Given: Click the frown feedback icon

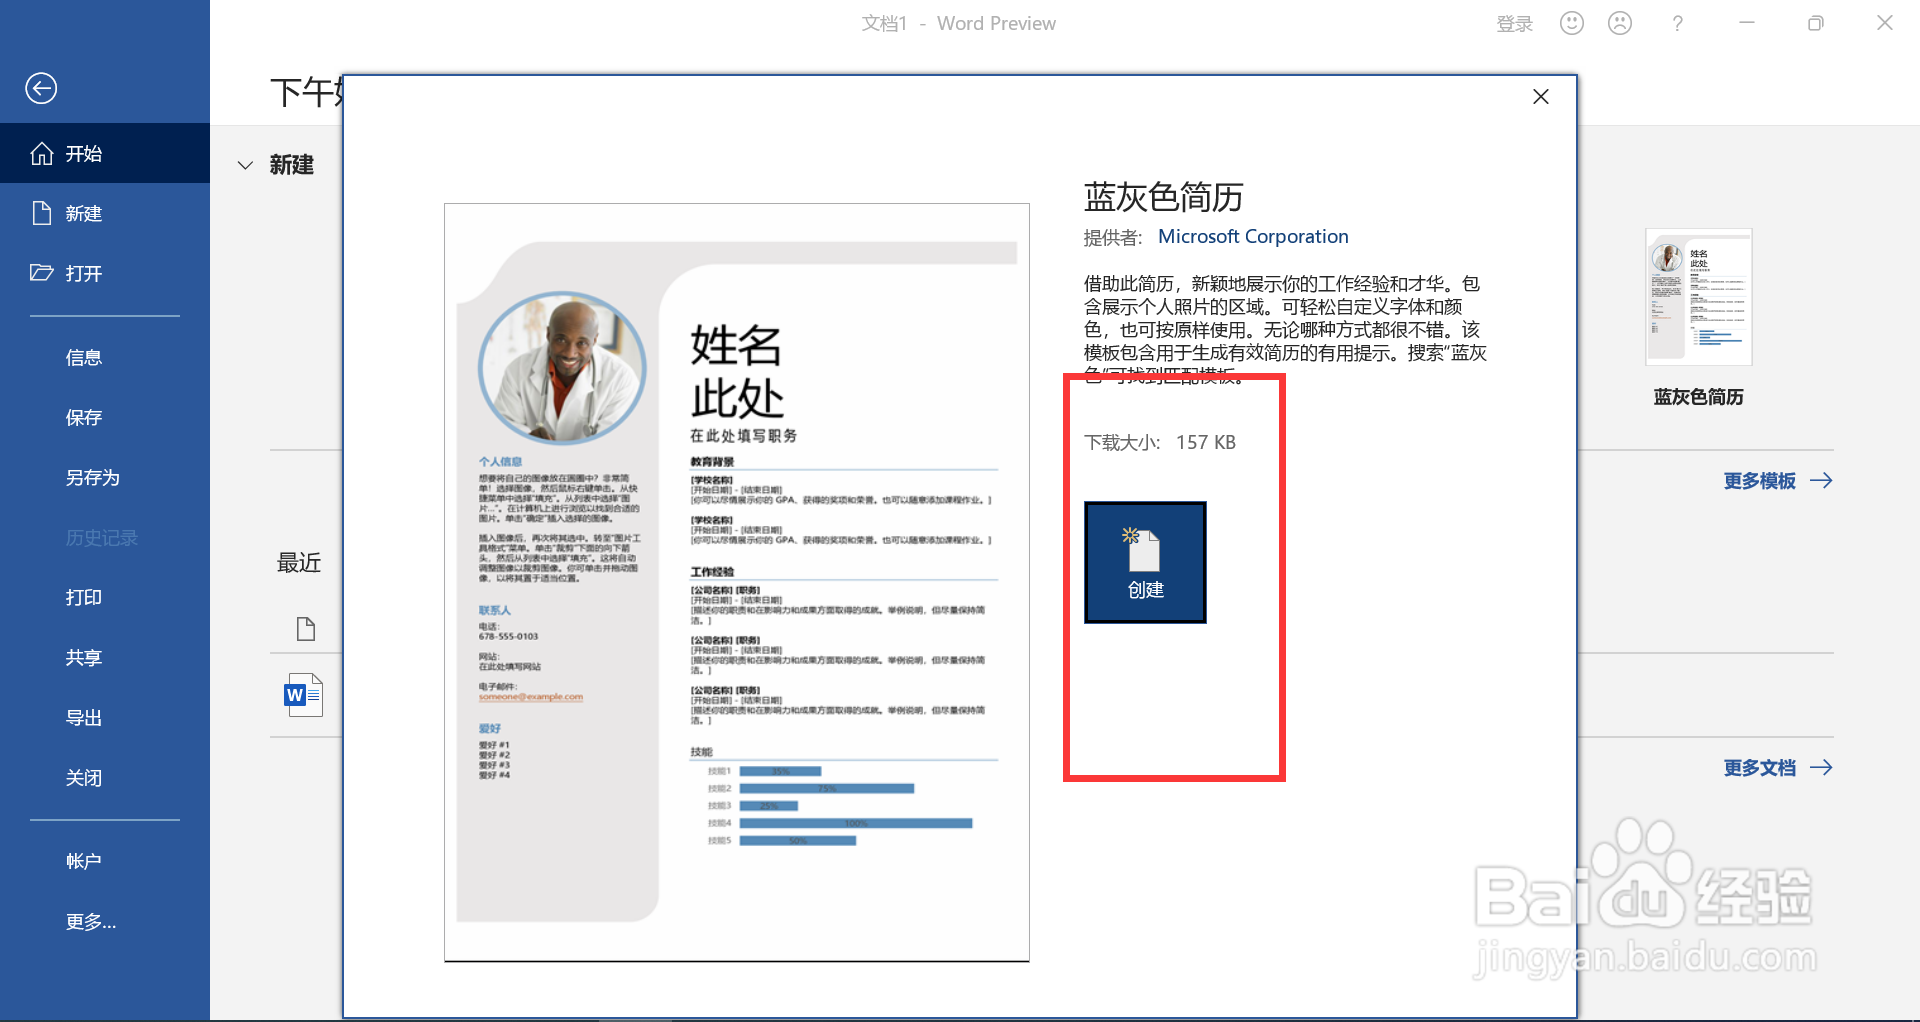Looking at the screenshot, I should (1620, 23).
